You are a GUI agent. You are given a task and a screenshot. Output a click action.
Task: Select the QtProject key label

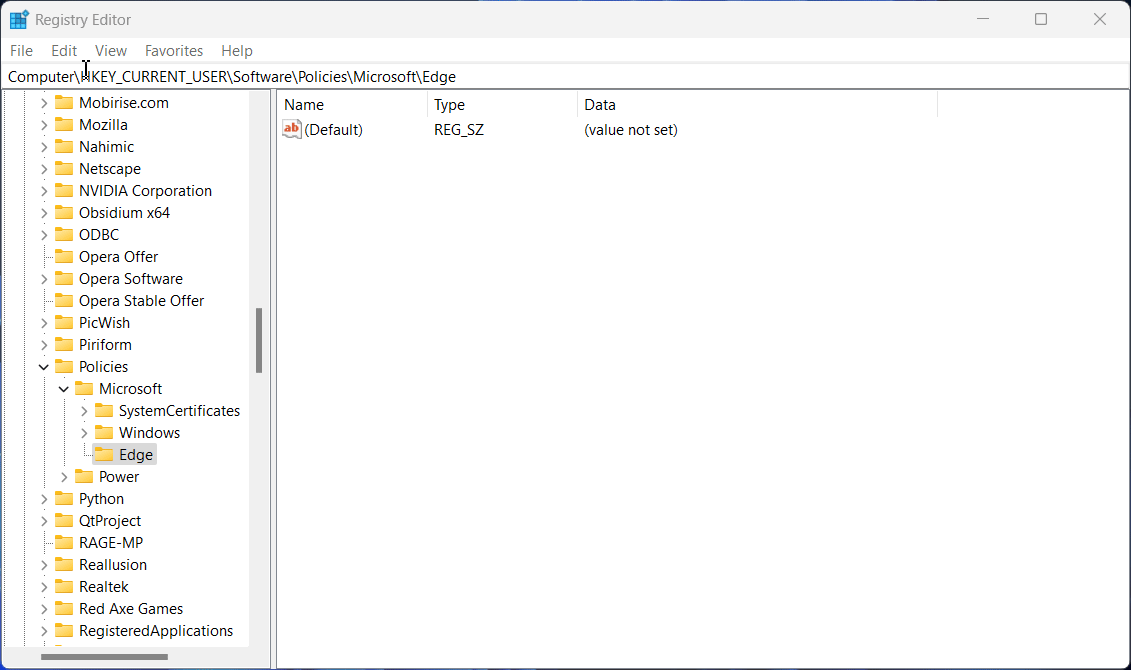coord(110,521)
